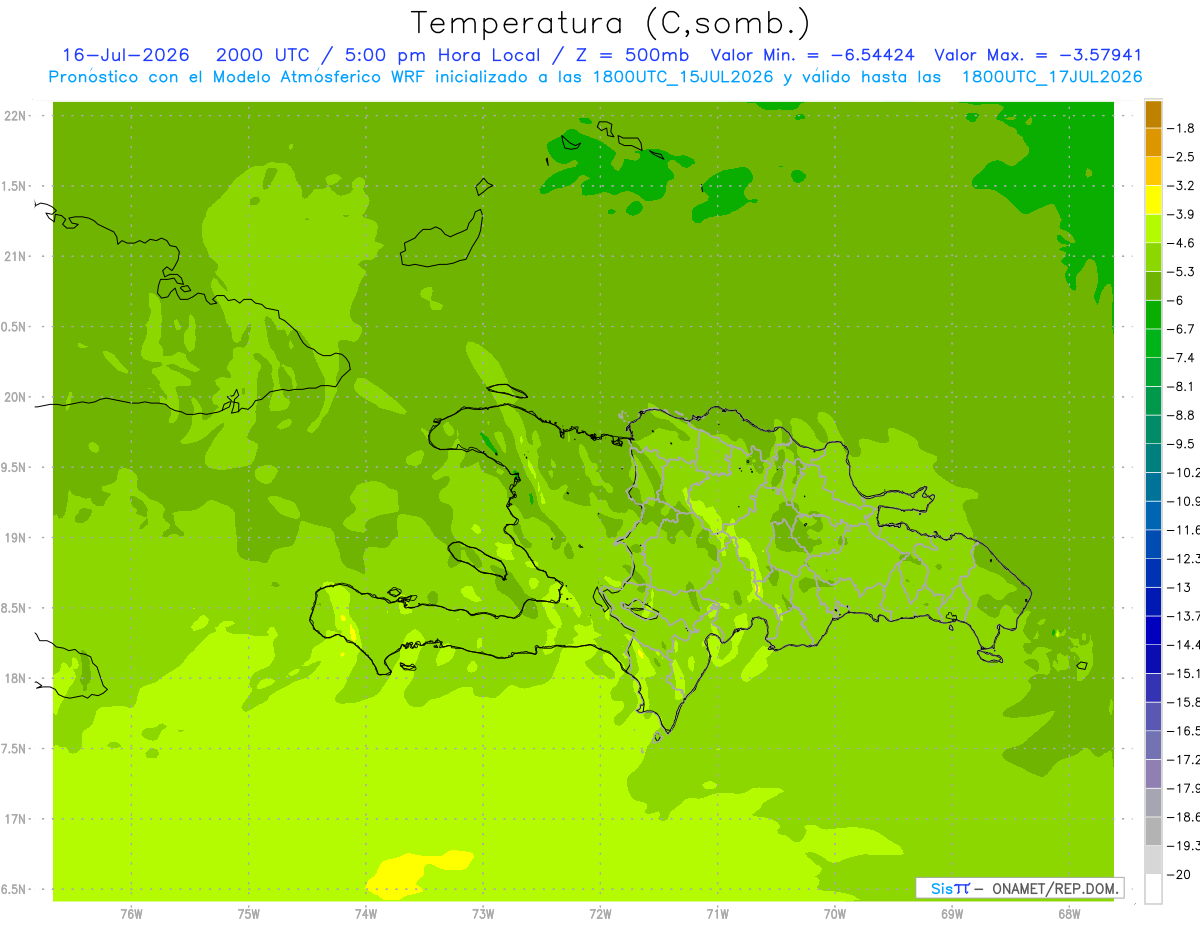Pick the green swatch between -6 and -6.7
1200x927 pixels.
click(1153, 315)
